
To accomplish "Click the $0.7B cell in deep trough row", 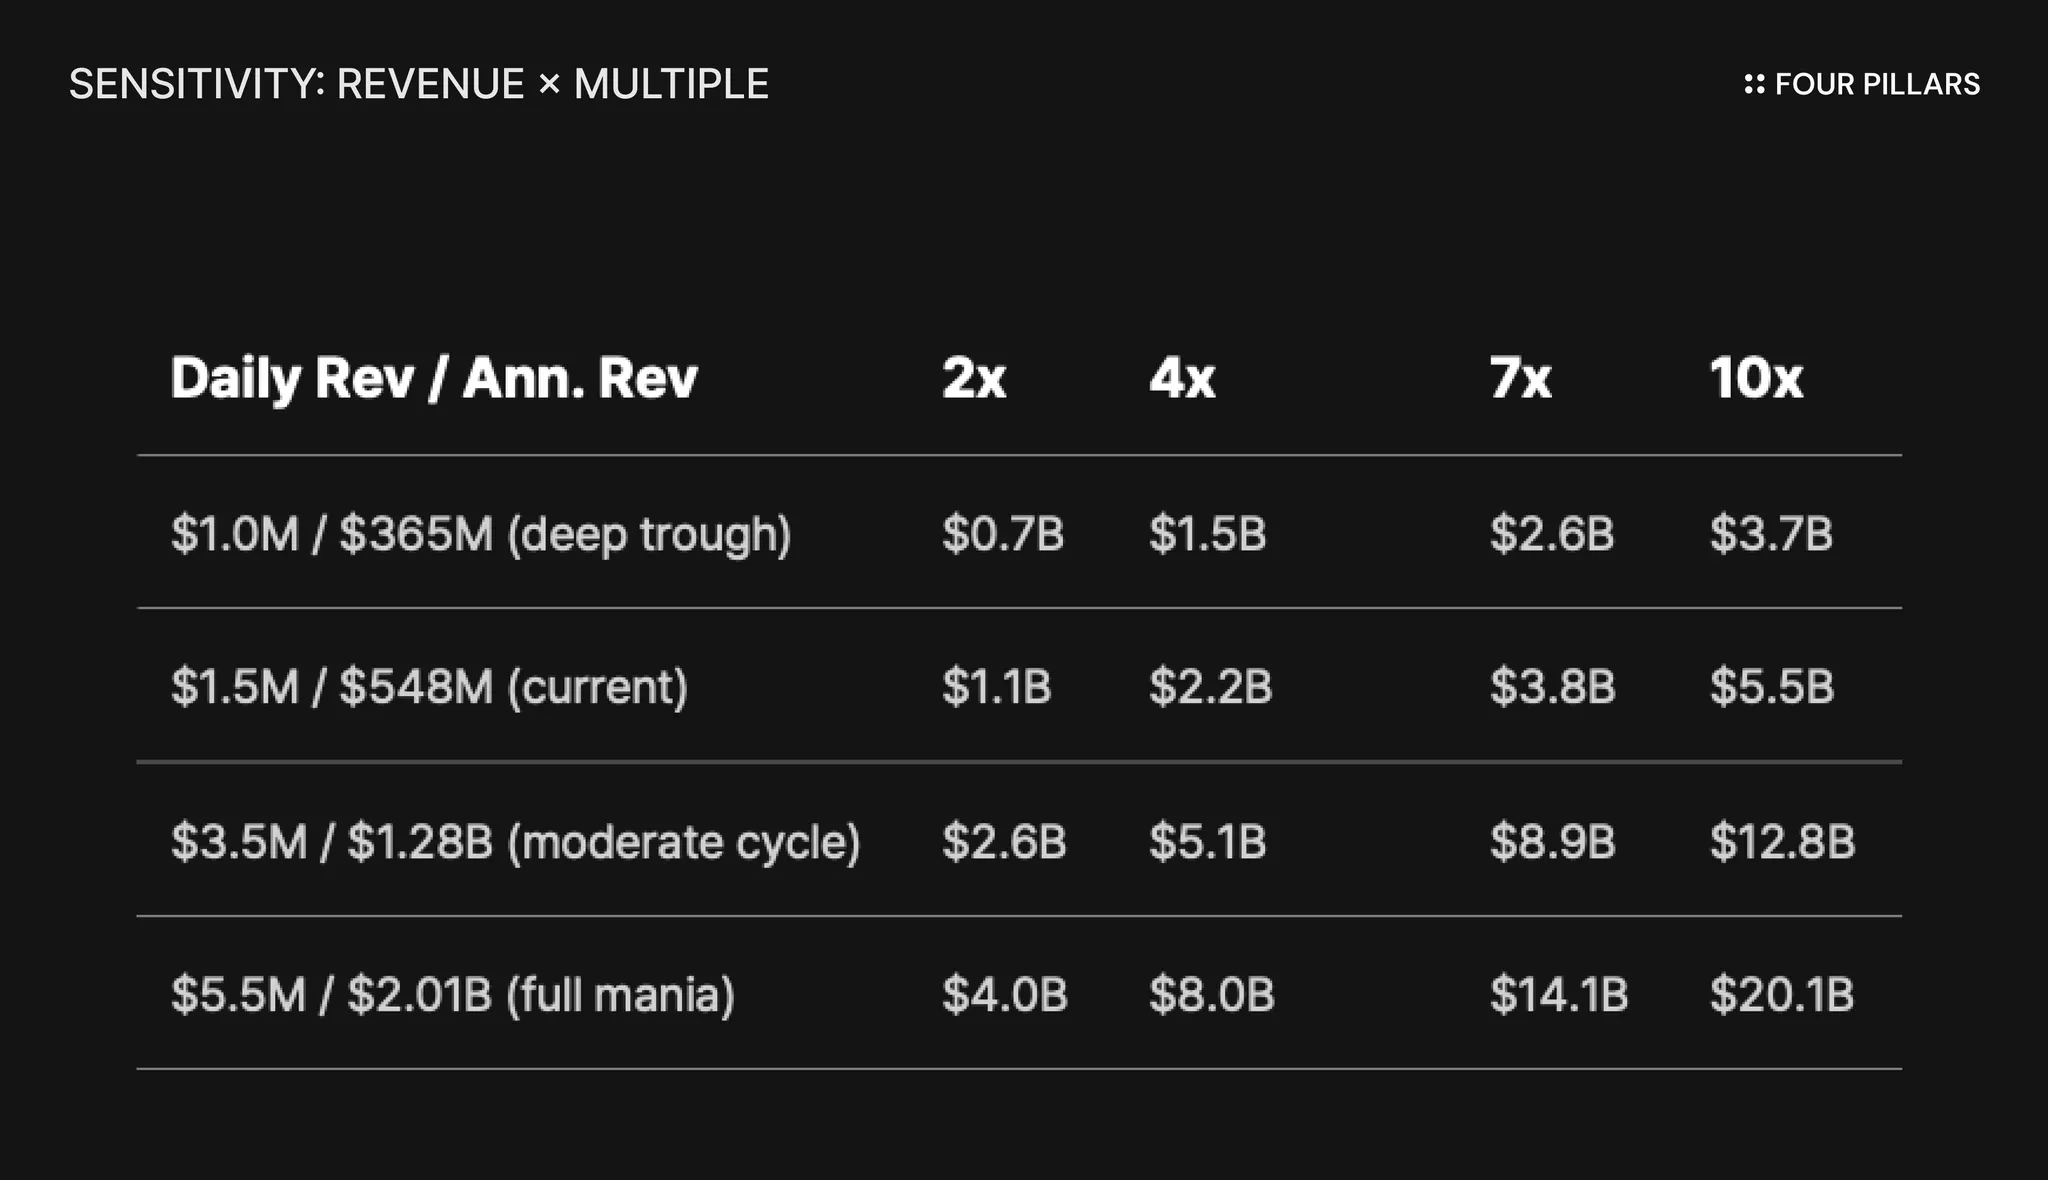I will pyautogui.click(x=1003, y=533).
